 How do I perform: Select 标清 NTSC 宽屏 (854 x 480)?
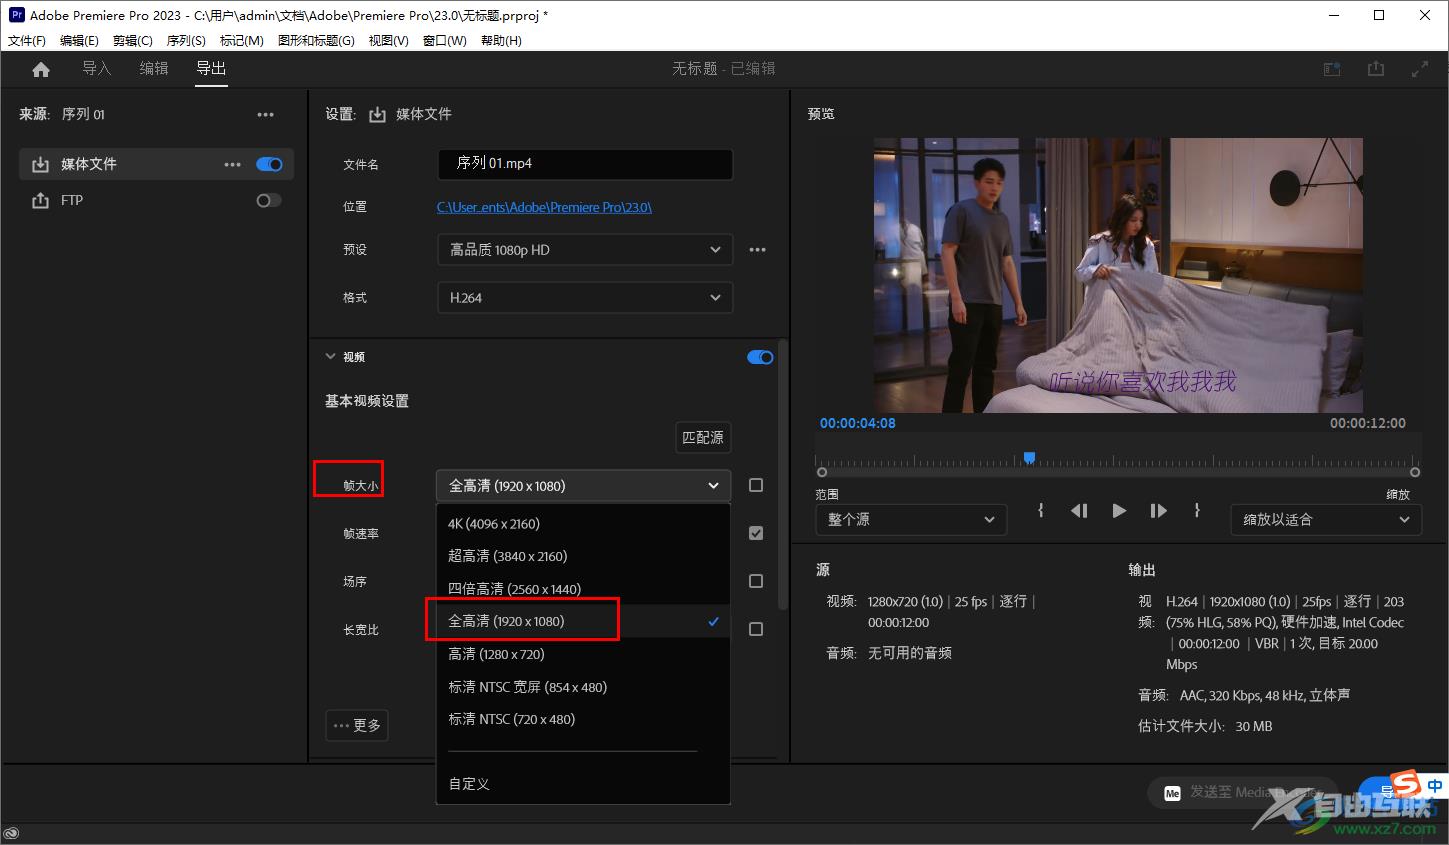[x=584, y=687]
